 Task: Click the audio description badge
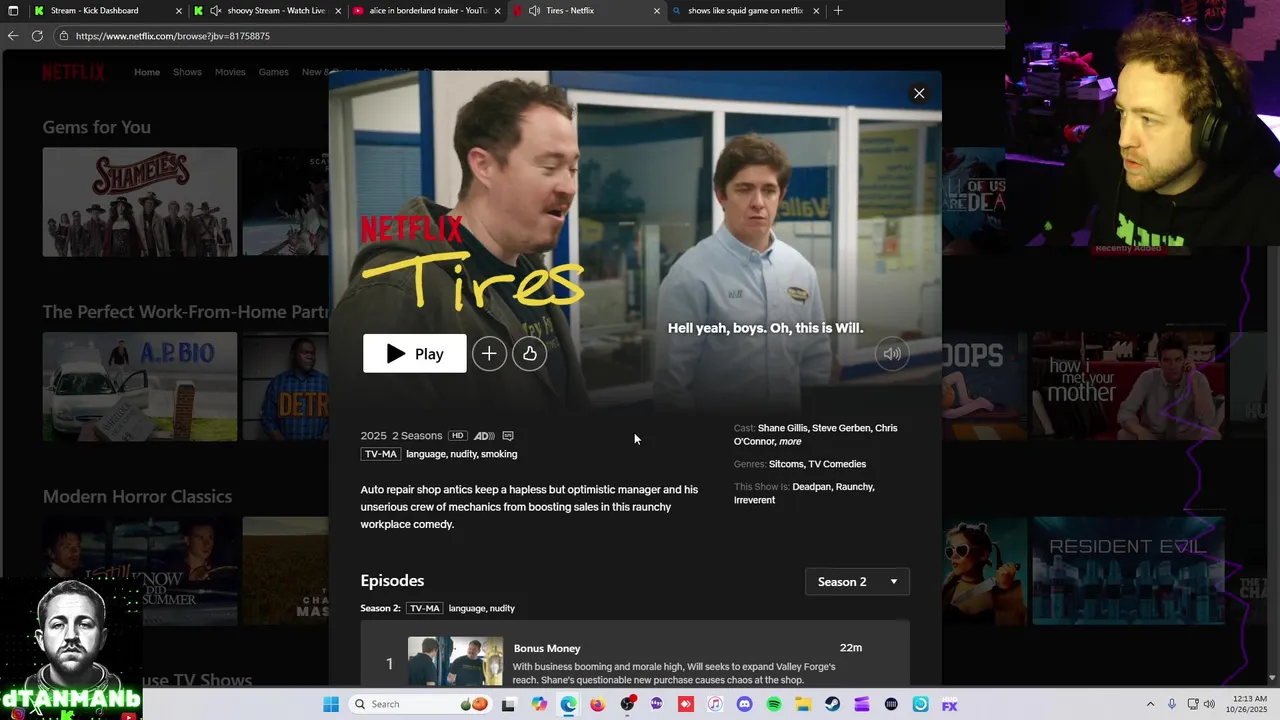point(484,436)
